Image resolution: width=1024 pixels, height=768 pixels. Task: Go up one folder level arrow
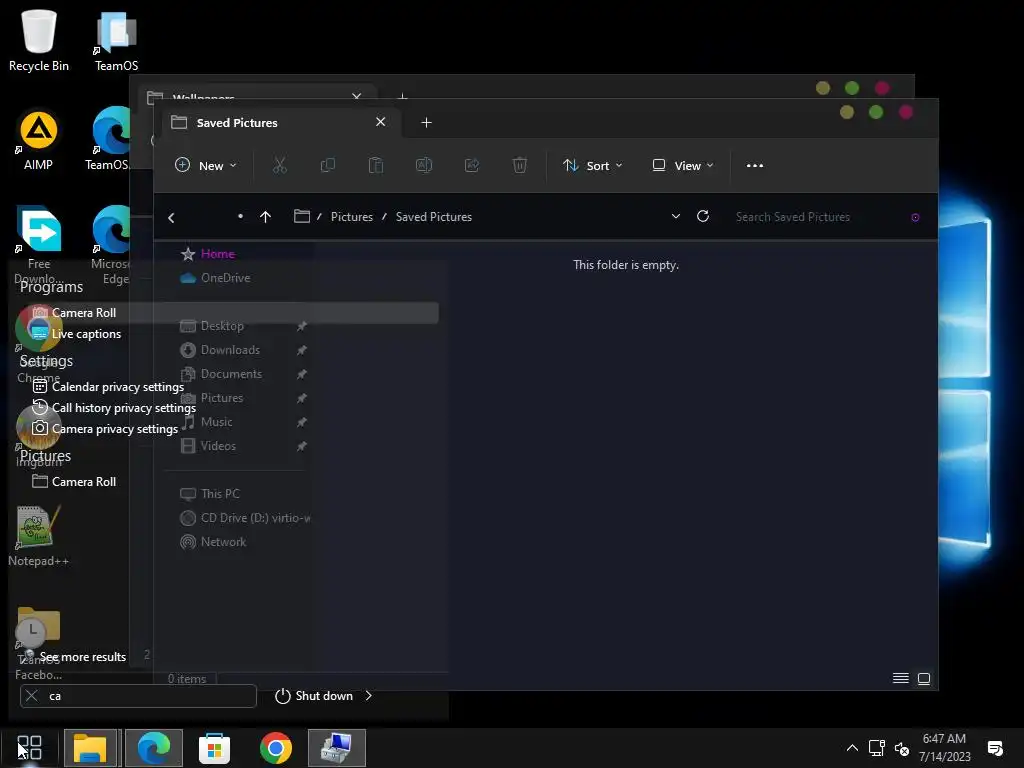coord(265,217)
